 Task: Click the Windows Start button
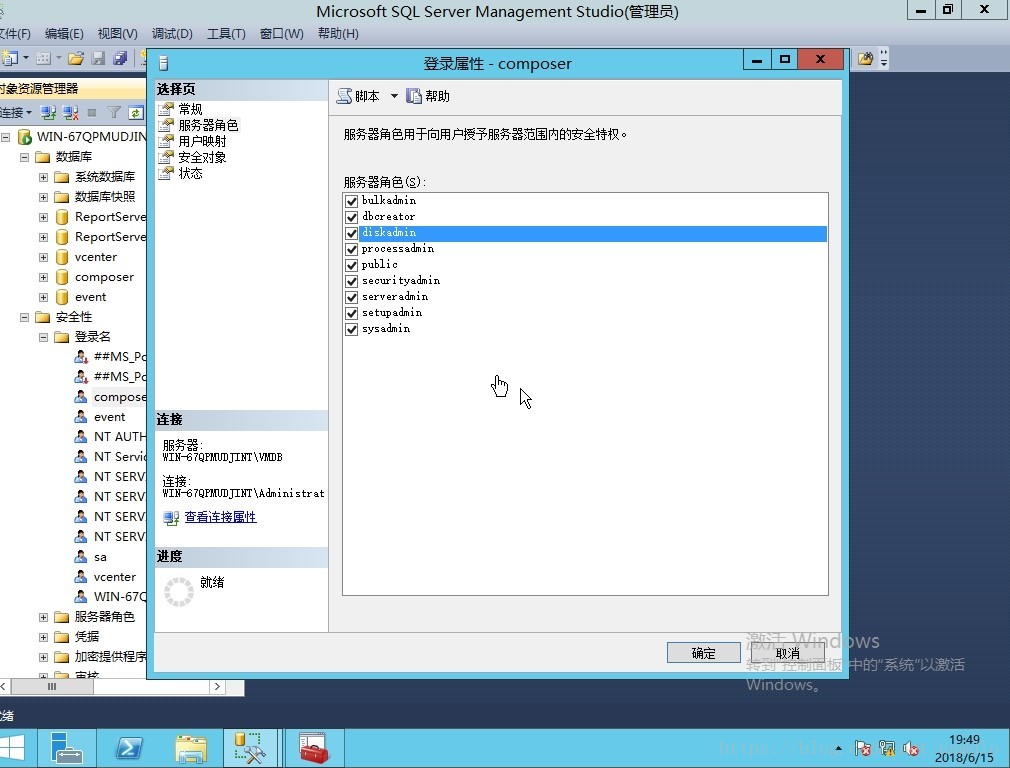click(13, 749)
